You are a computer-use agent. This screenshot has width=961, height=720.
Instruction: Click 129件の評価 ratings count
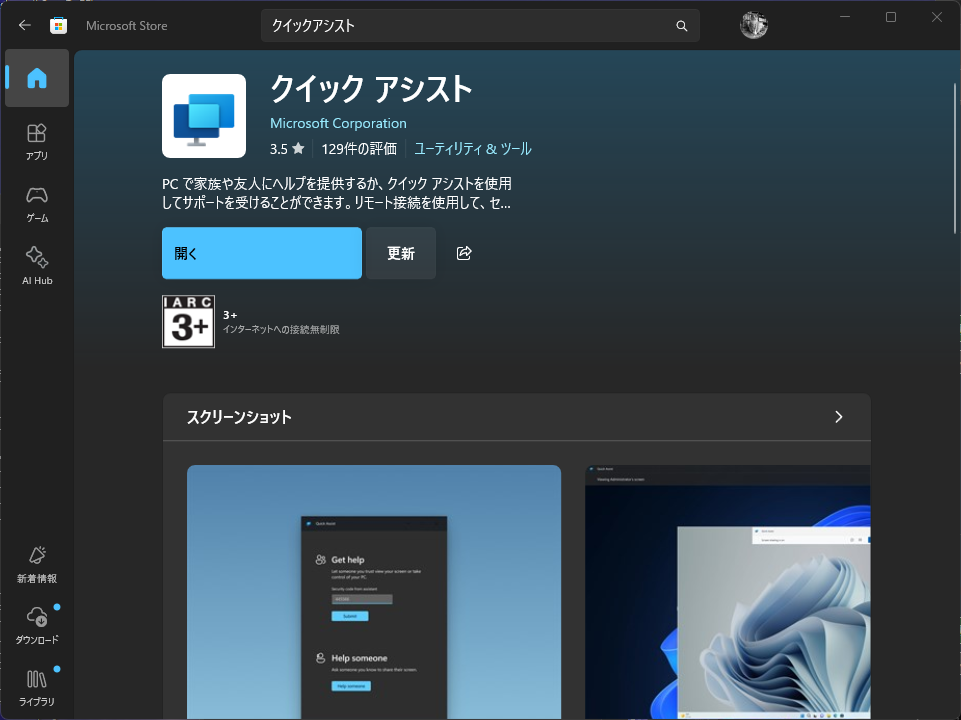tap(359, 149)
